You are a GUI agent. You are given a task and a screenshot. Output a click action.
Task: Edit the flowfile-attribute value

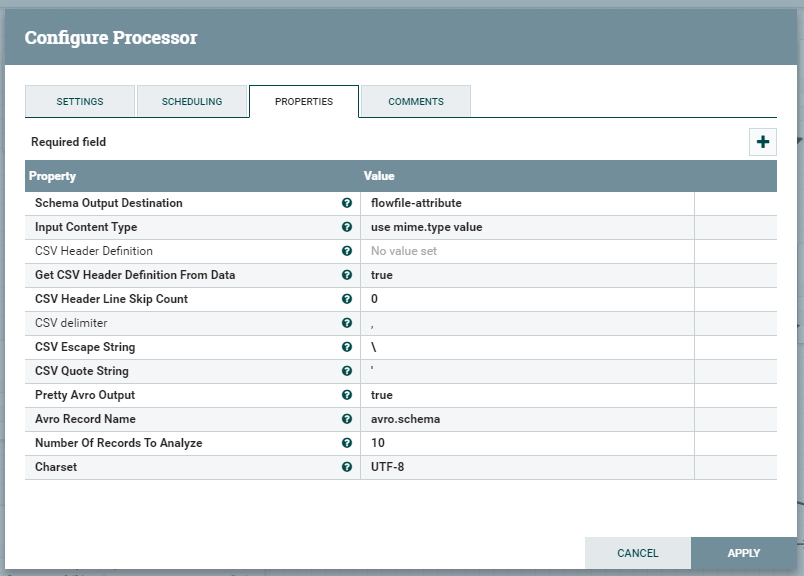pyautogui.click(x=527, y=203)
